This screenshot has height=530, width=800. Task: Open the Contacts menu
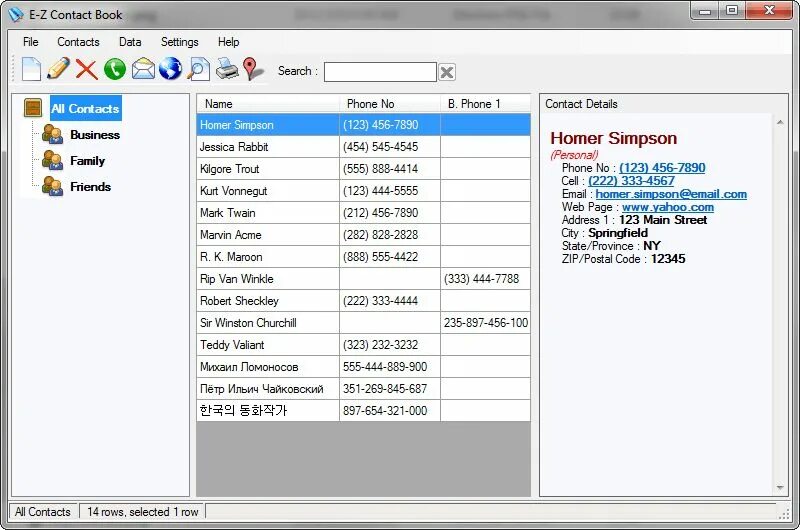tap(78, 42)
